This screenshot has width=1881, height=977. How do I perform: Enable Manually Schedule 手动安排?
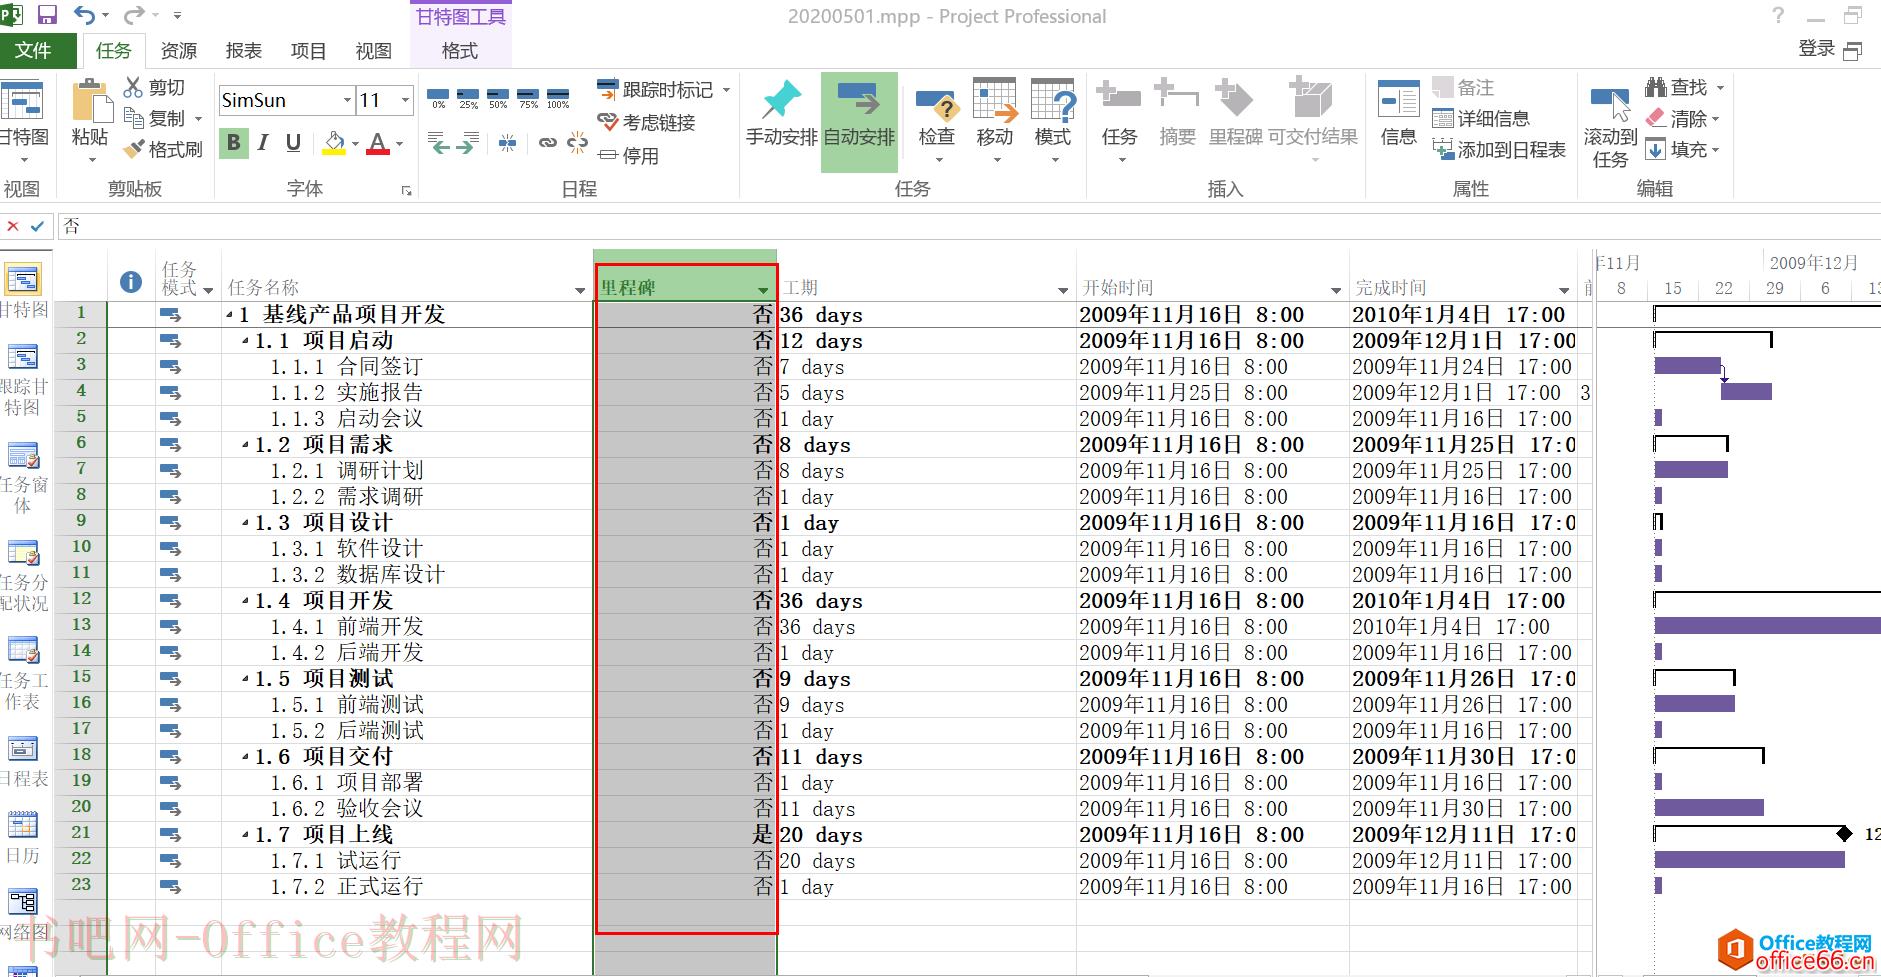pos(781,113)
